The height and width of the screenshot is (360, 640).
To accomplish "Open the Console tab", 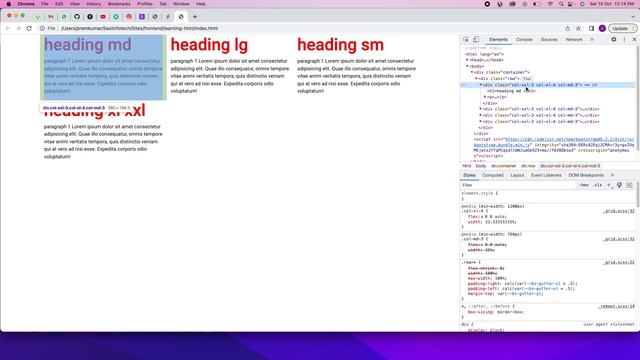I will tap(524, 40).
